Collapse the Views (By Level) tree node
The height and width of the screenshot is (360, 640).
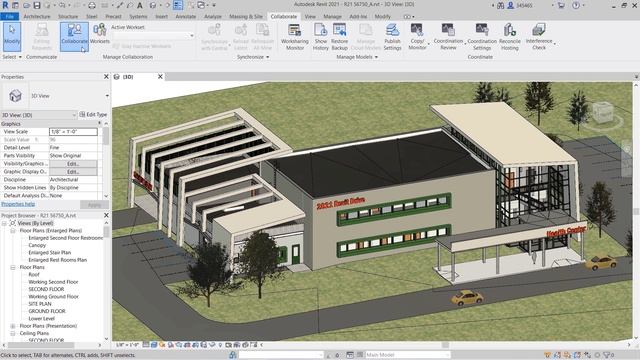(x=4, y=223)
